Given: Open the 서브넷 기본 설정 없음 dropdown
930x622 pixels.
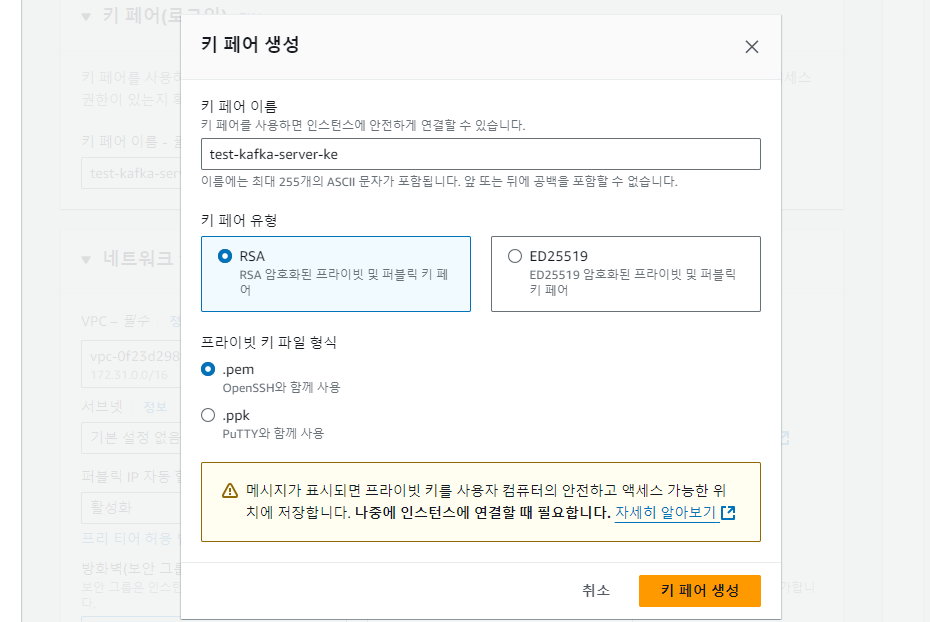Looking at the screenshot, I should click(130, 438).
